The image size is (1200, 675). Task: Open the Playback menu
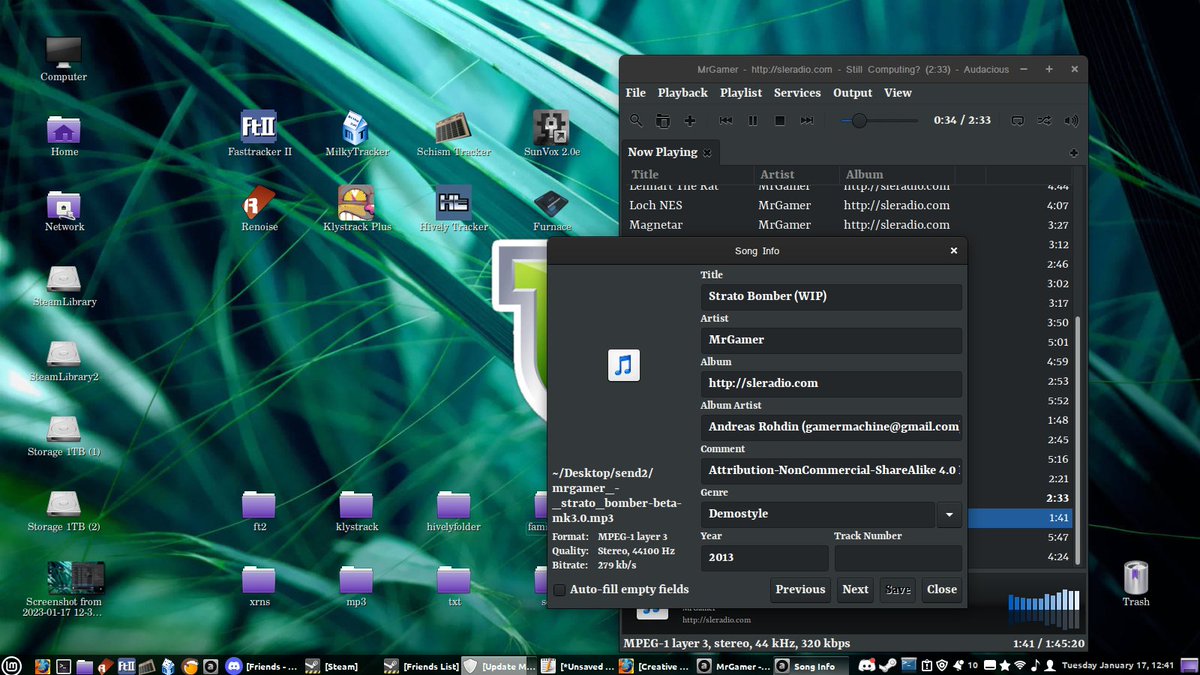click(683, 93)
